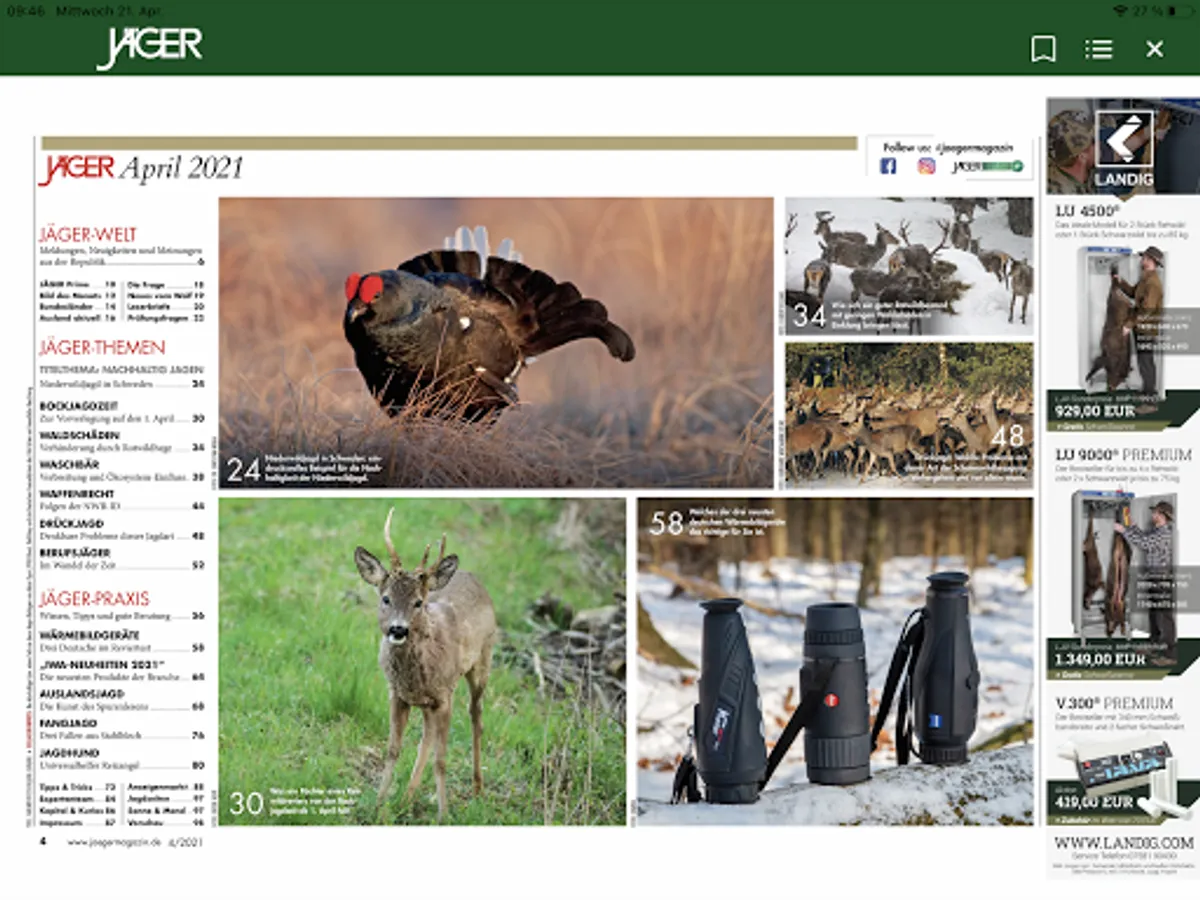This screenshot has width=1200, height=900.
Task: Open the black grouse photo for page 24
Action: point(496,342)
